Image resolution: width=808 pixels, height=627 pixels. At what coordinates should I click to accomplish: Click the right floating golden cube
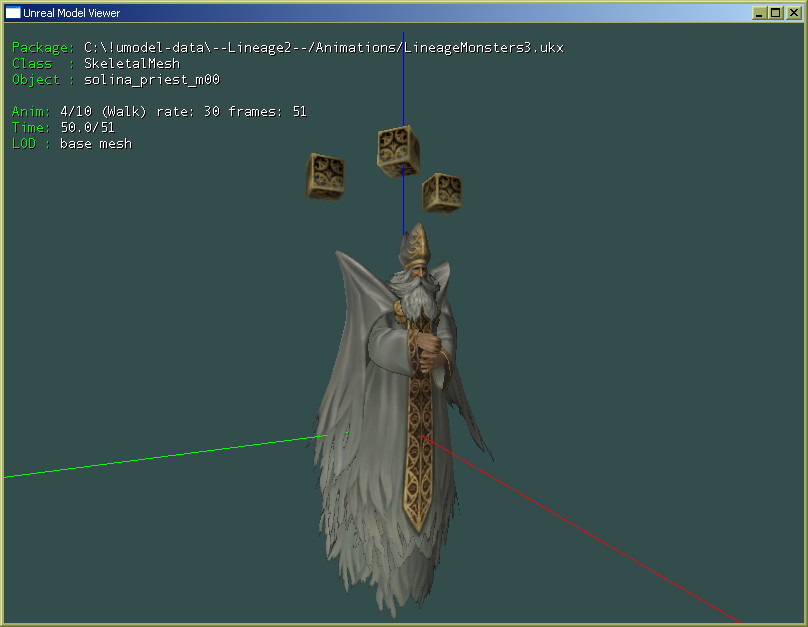pyautogui.click(x=442, y=193)
